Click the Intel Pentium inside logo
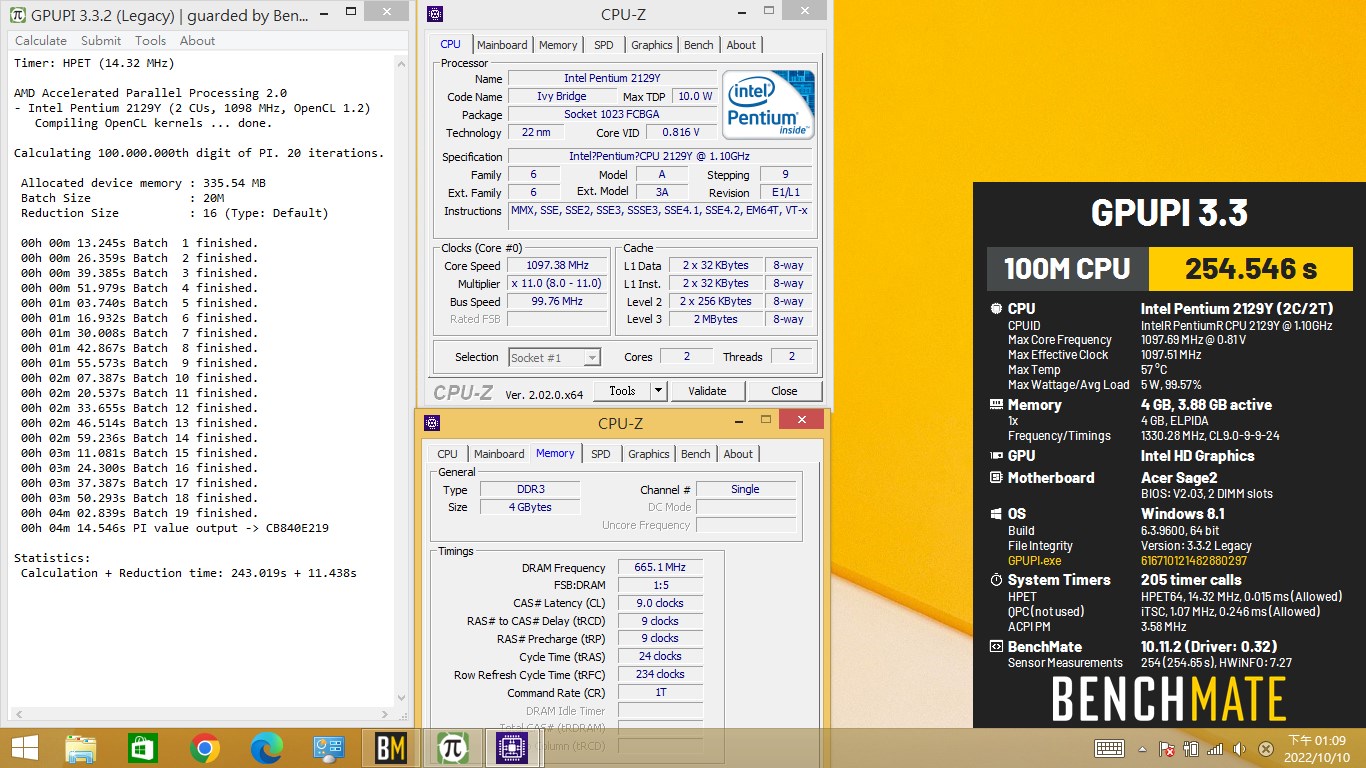 [768, 104]
